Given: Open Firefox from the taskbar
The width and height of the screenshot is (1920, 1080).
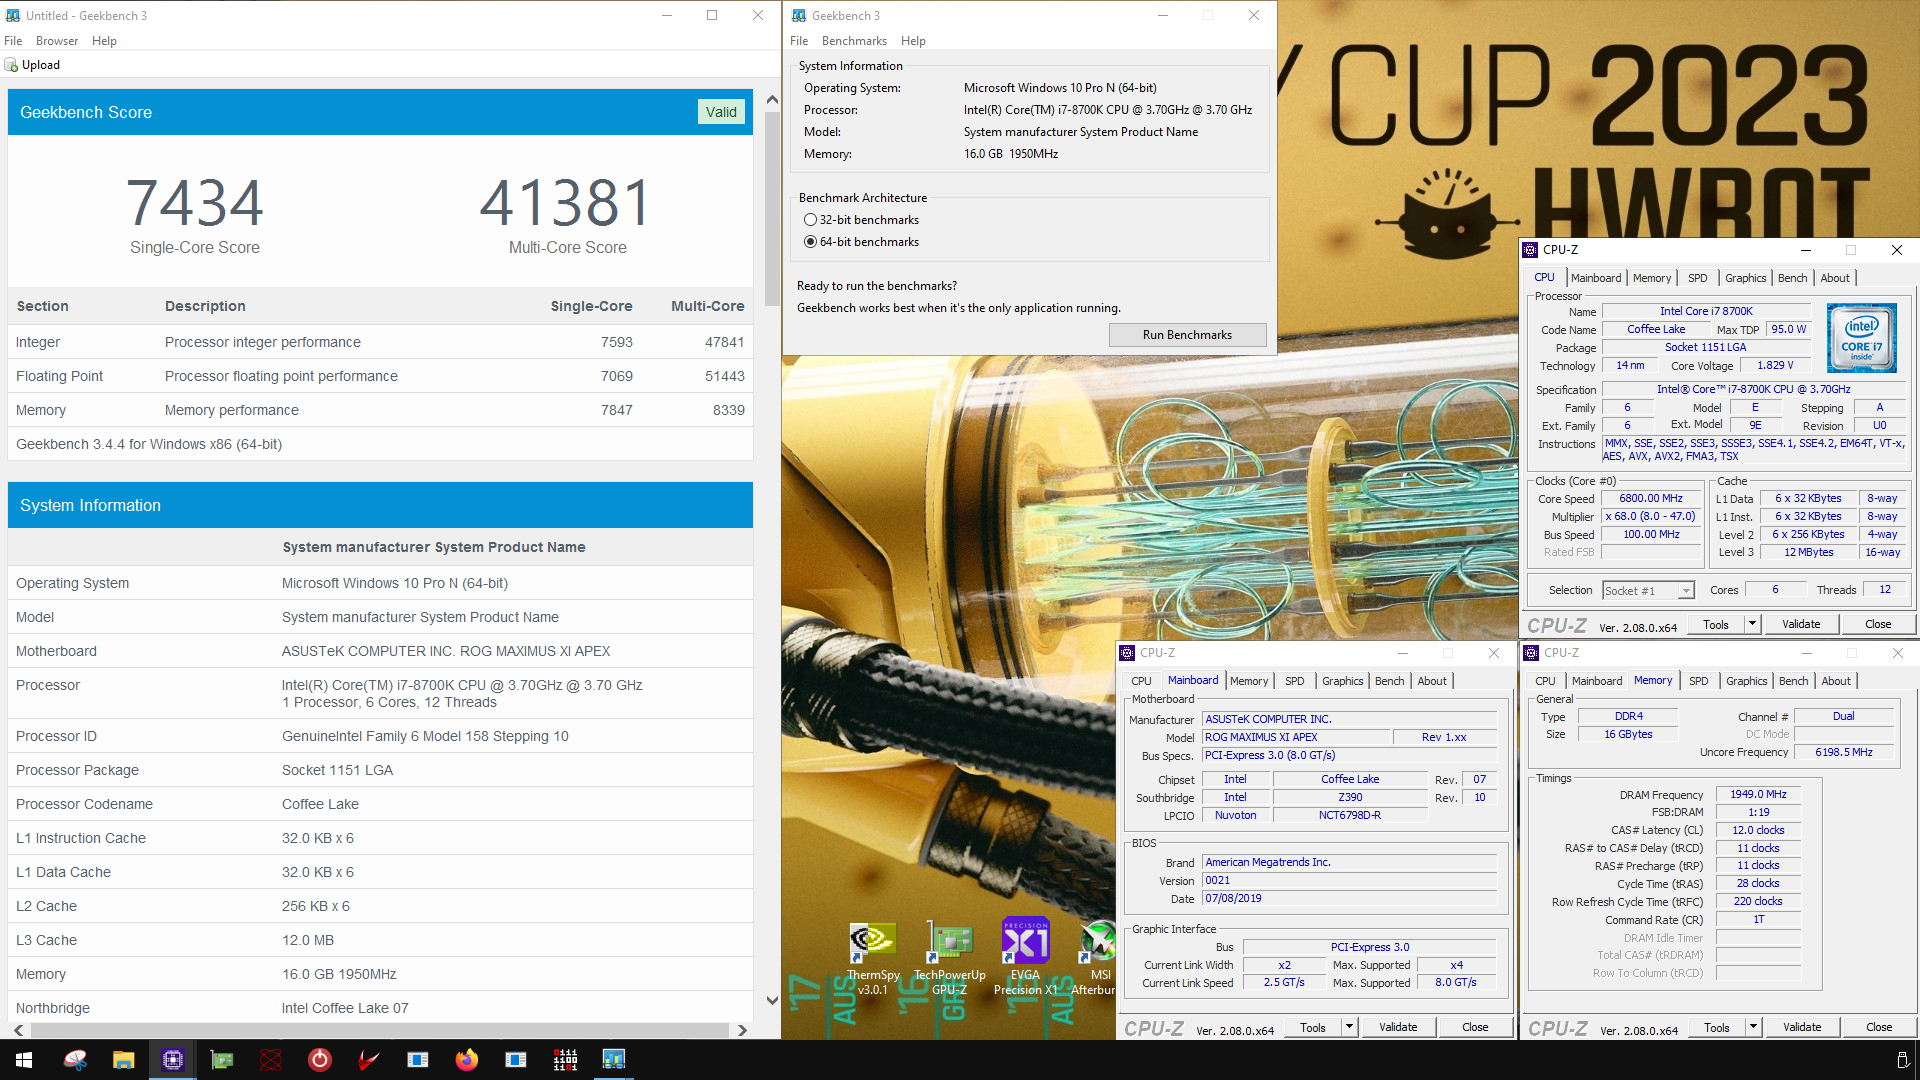Looking at the screenshot, I should click(467, 1060).
